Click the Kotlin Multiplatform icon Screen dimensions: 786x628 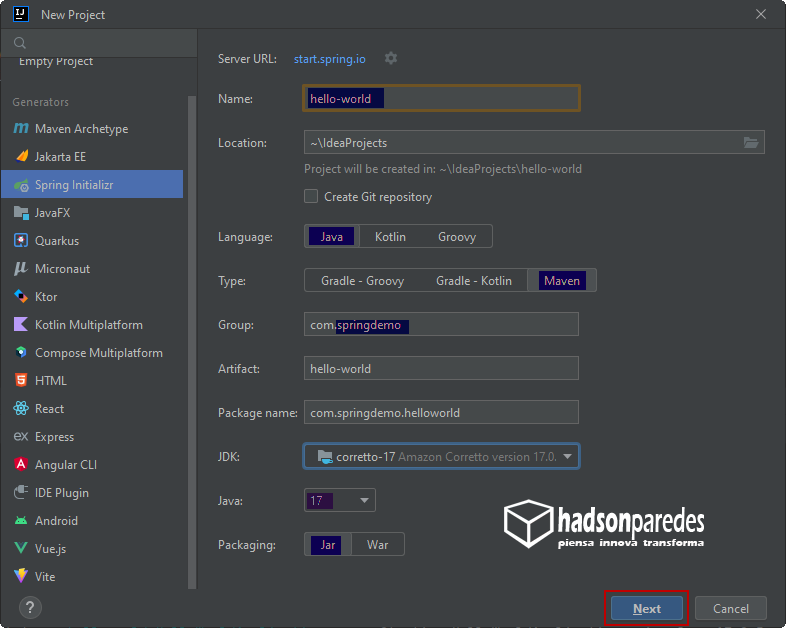point(21,324)
